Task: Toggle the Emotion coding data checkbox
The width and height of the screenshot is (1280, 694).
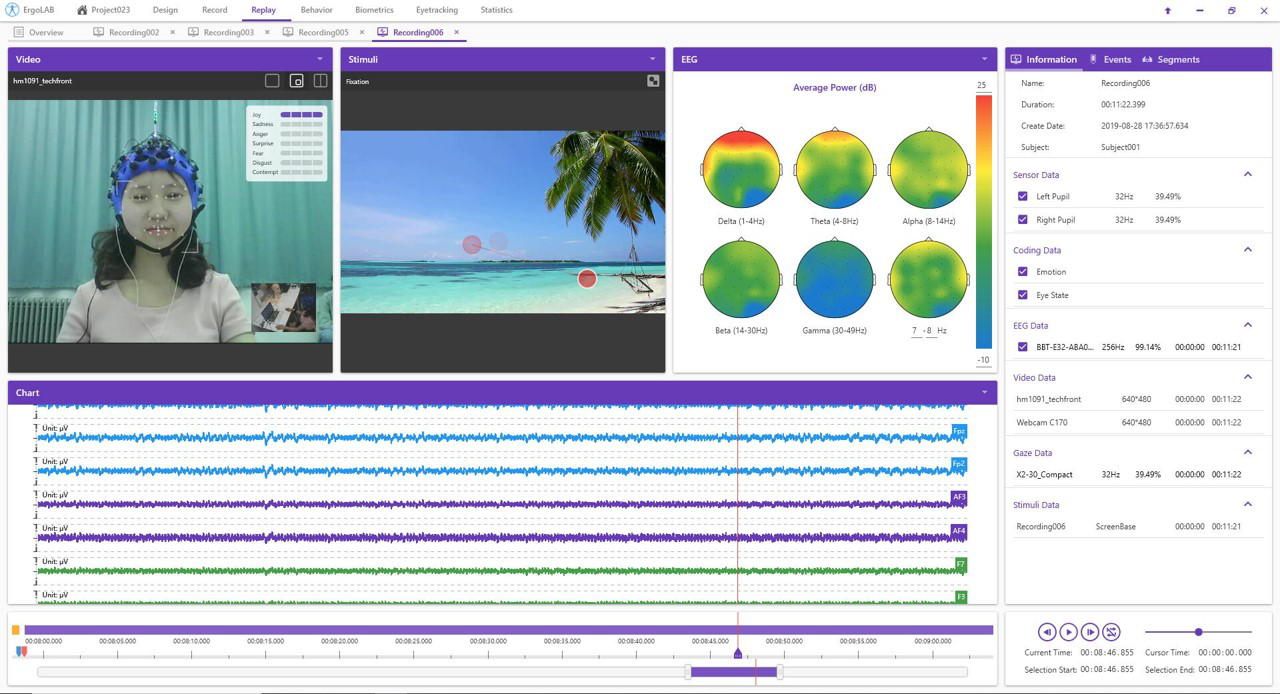Action: 1022,272
